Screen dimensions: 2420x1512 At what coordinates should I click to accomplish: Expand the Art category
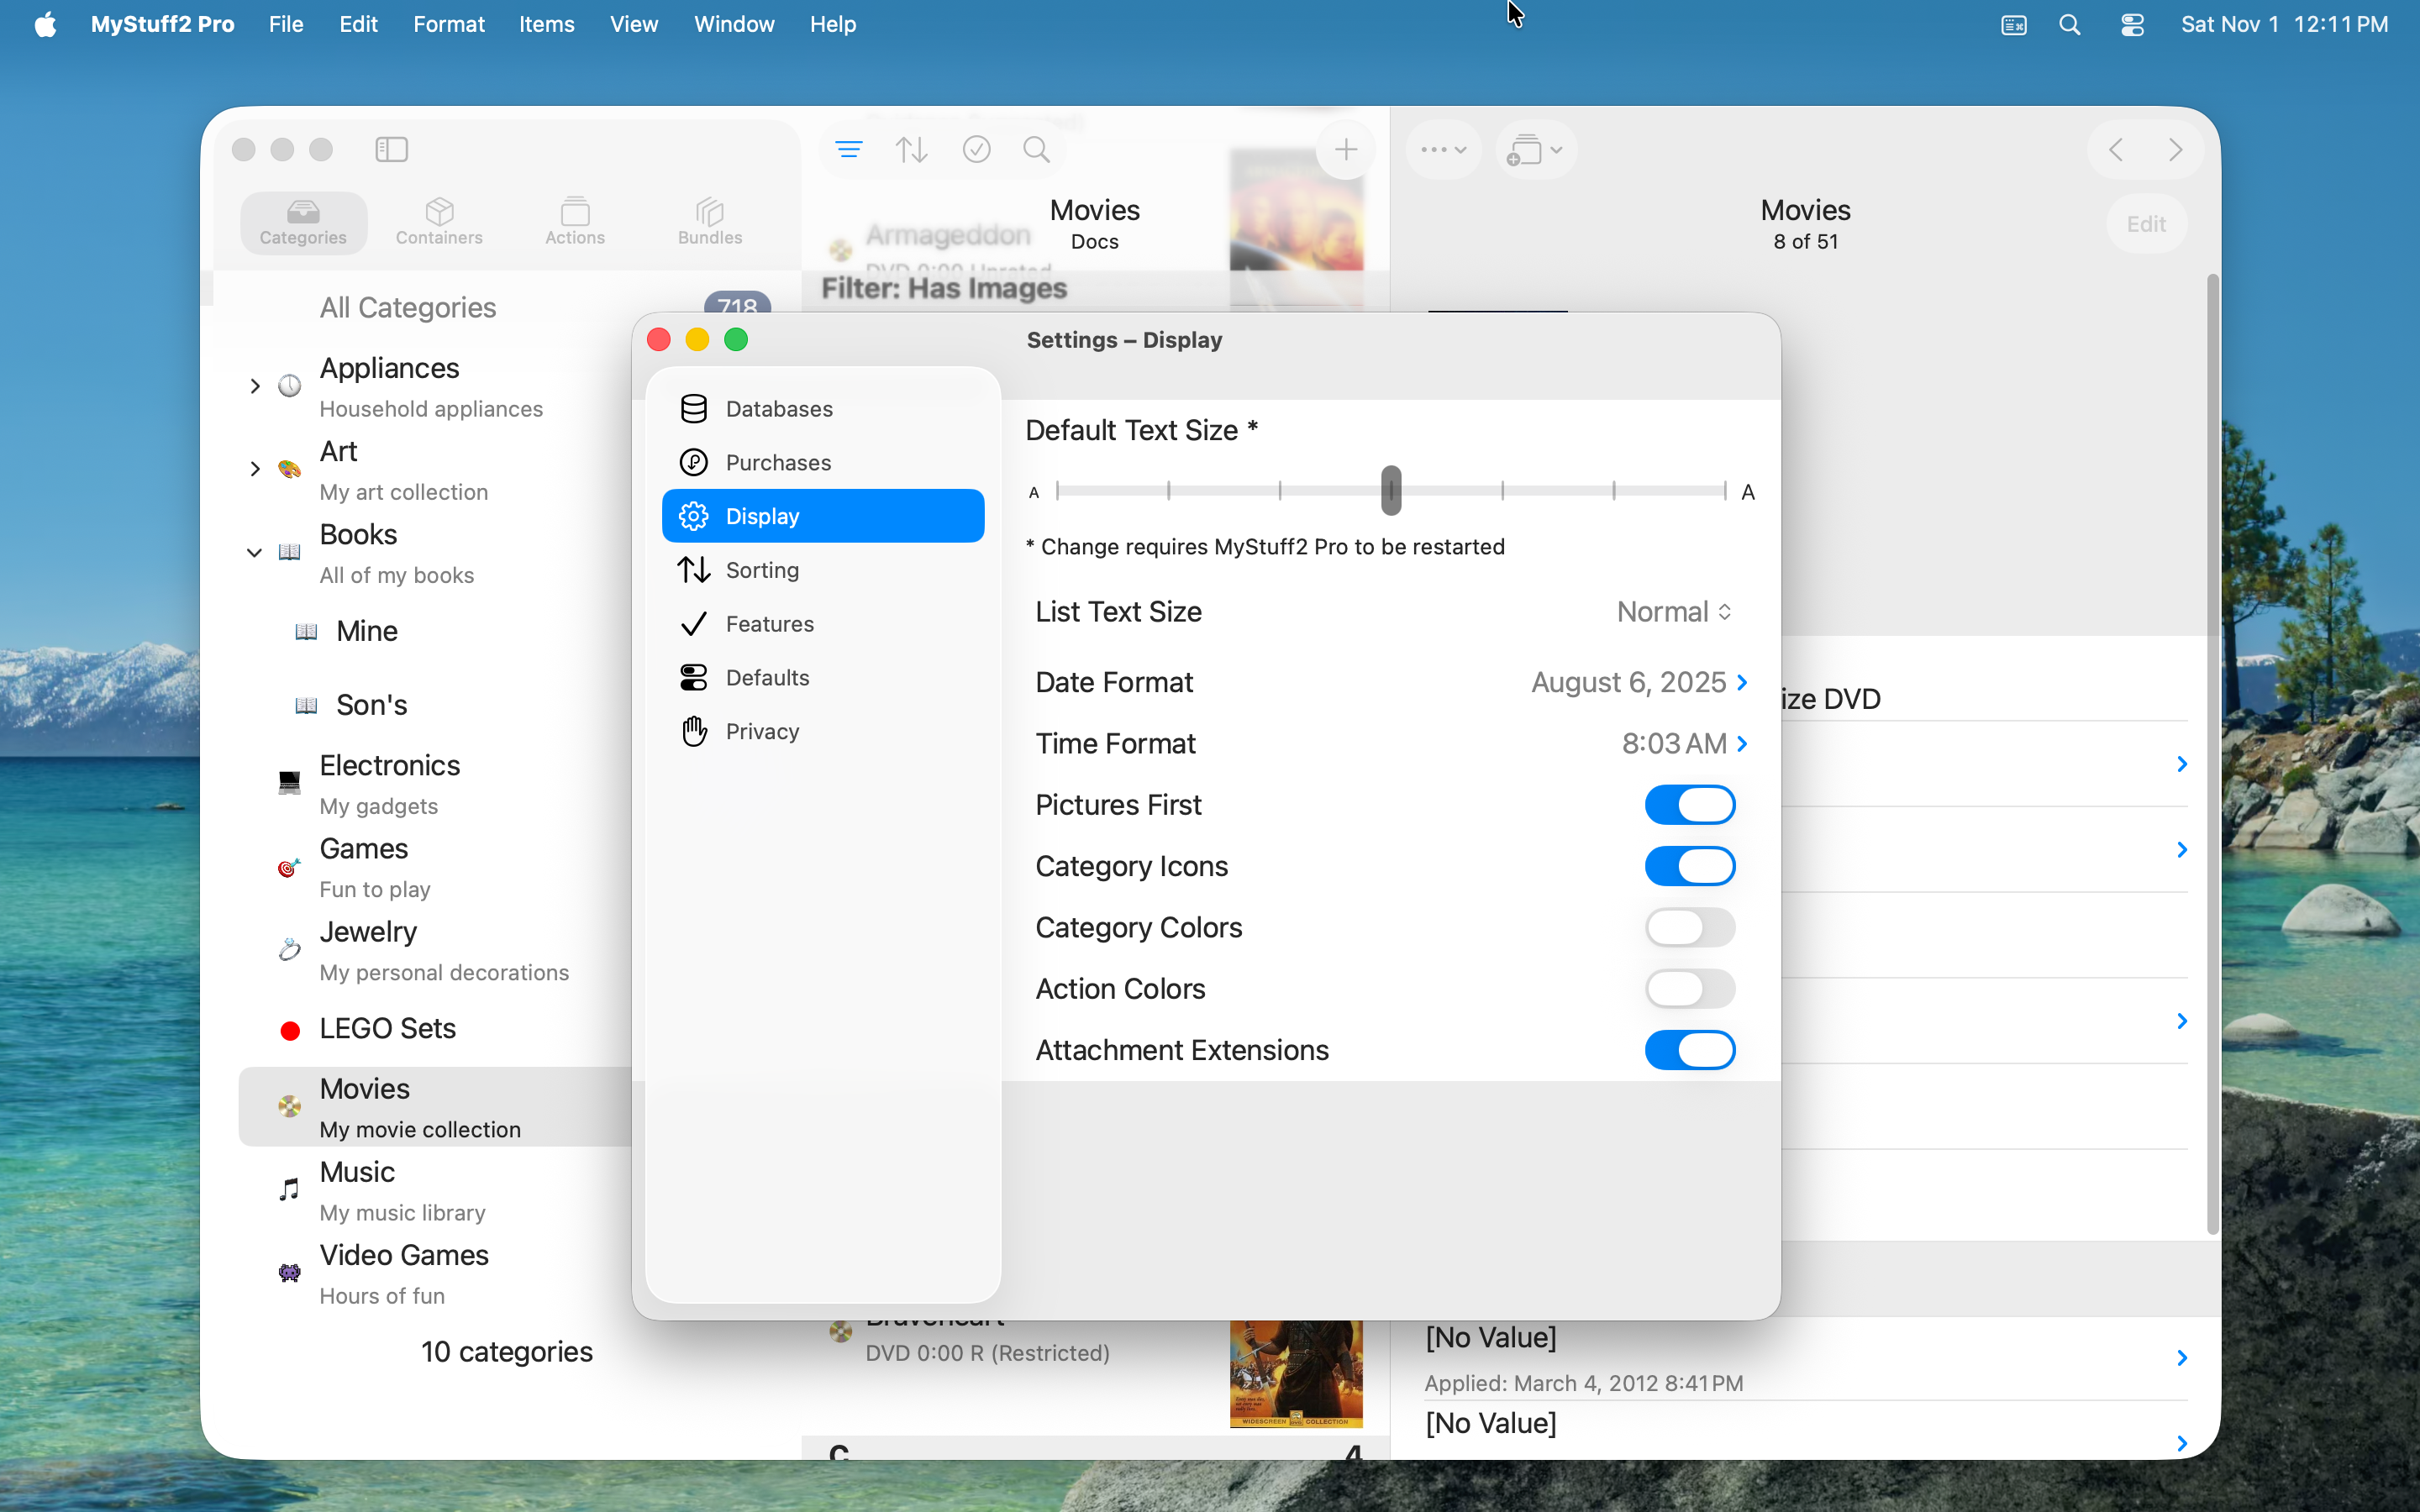255,469
